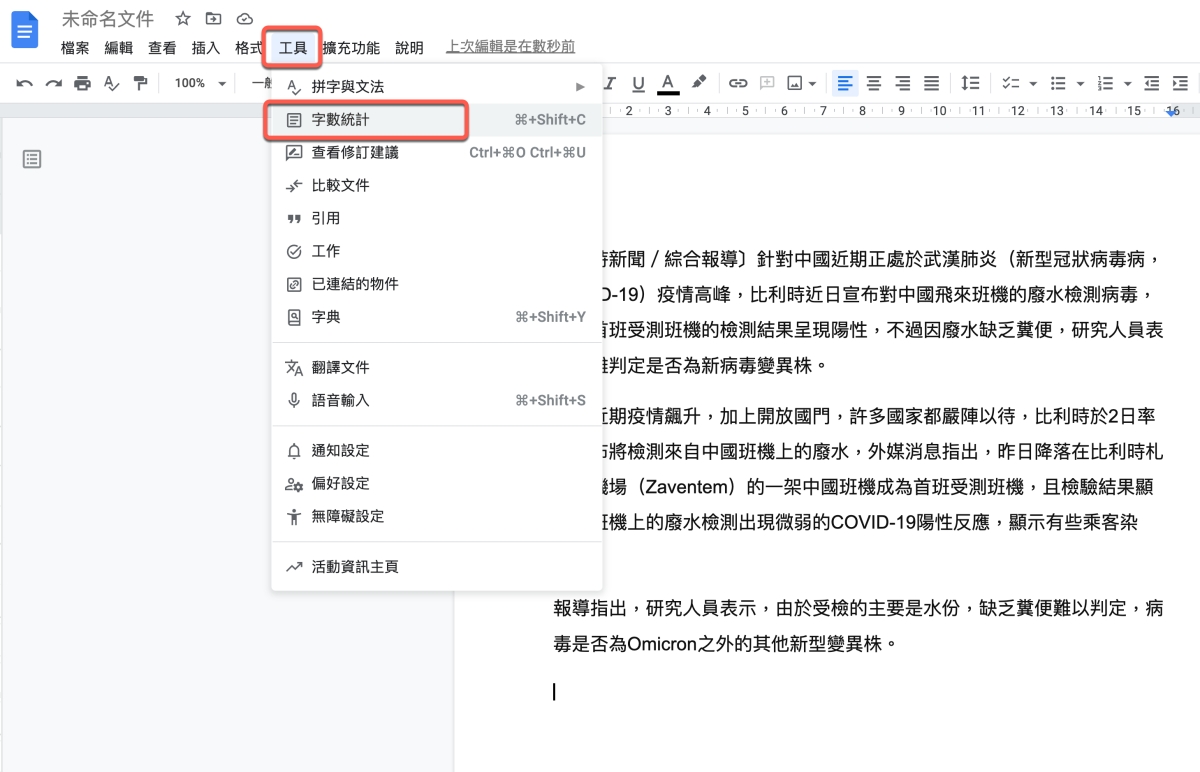Screen dimensions: 1200x772
Task: Open the 100% zoom dropdown
Action: pos(201,83)
